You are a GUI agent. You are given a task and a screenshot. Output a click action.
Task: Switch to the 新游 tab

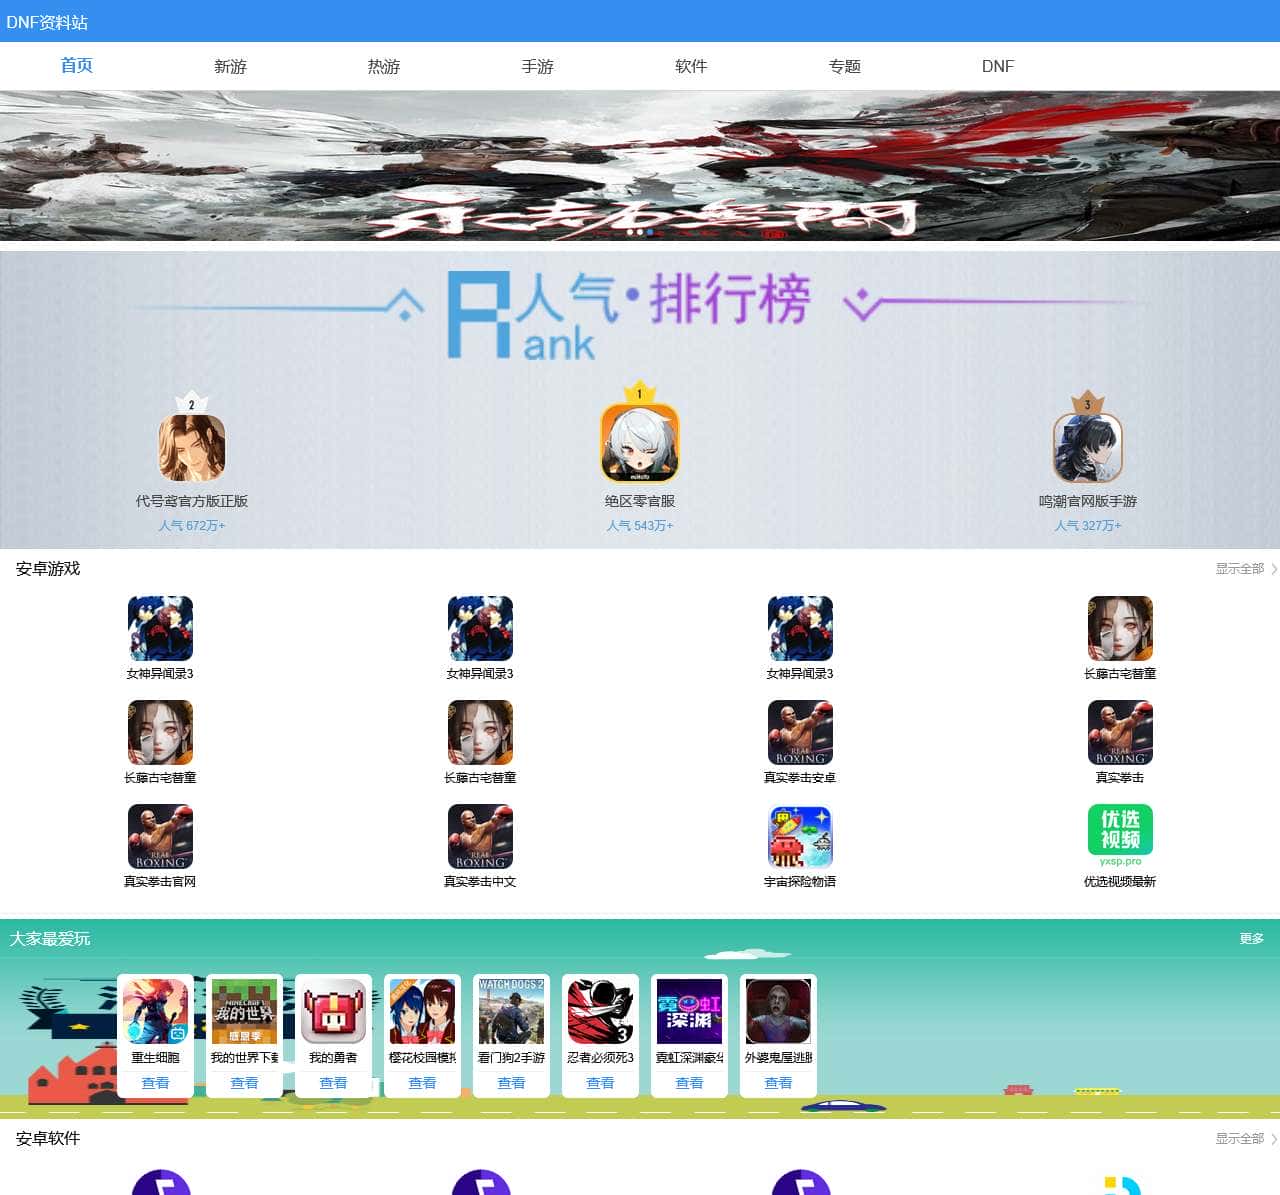(x=230, y=67)
